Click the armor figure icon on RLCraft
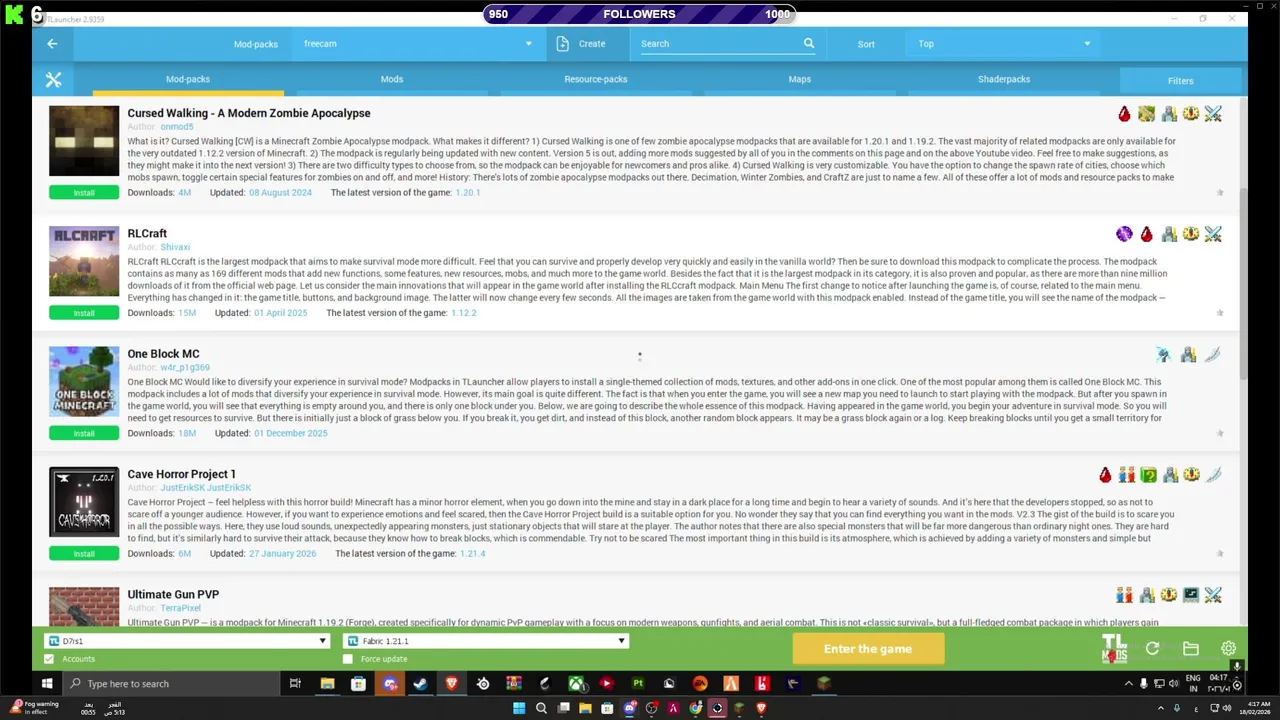 1169,234
